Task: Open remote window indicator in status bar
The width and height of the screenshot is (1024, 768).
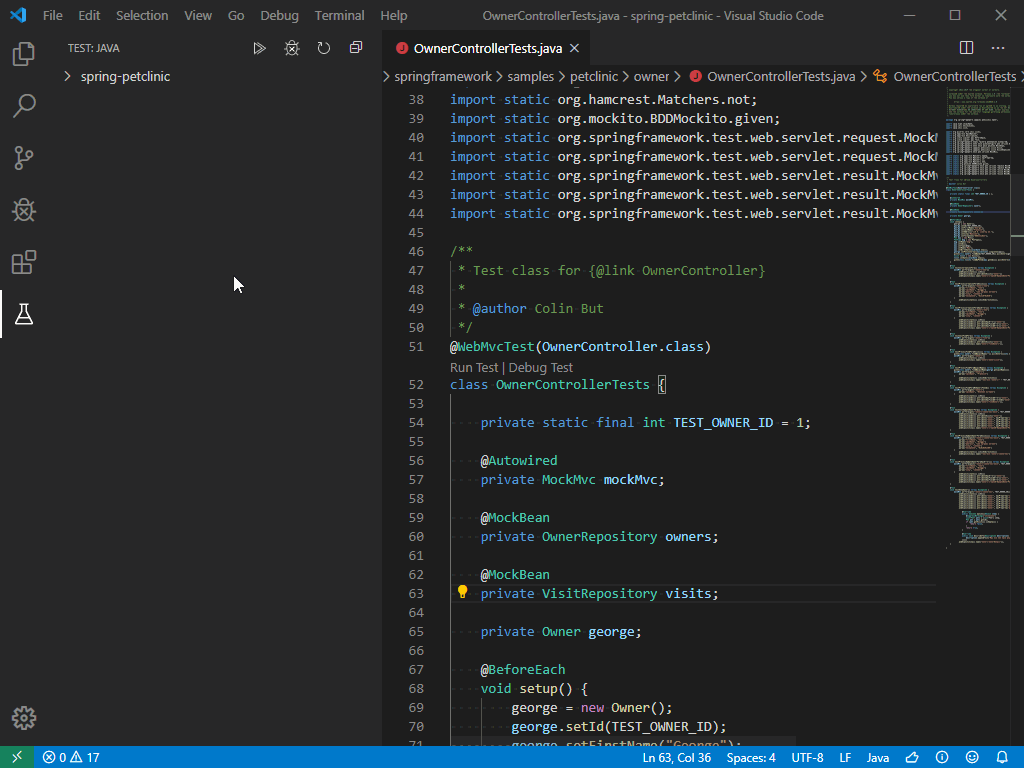Action: click(x=17, y=757)
